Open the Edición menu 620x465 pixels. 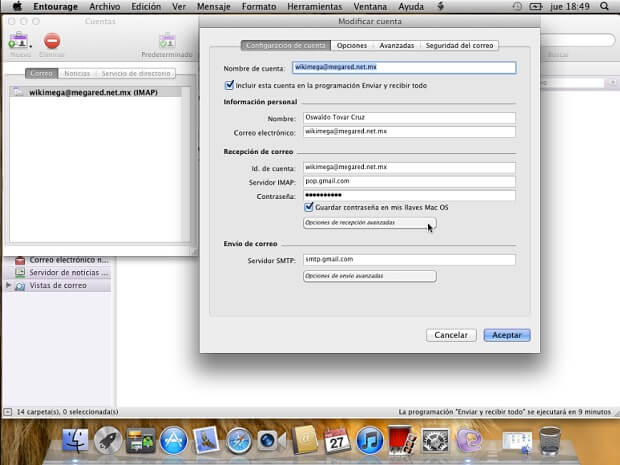click(146, 6)
